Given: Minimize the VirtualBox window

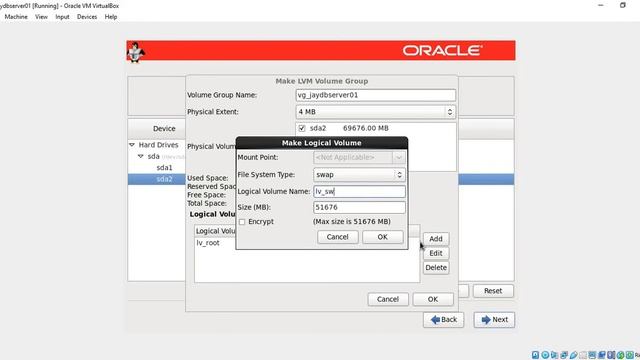Looking at the screenshot, I should point(600,5).
